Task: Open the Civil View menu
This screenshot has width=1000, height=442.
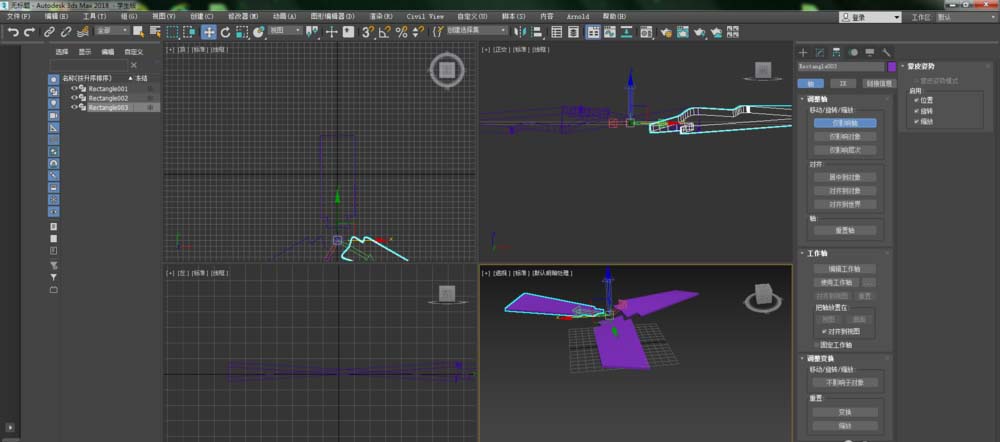Action: [x=425, y=17]
